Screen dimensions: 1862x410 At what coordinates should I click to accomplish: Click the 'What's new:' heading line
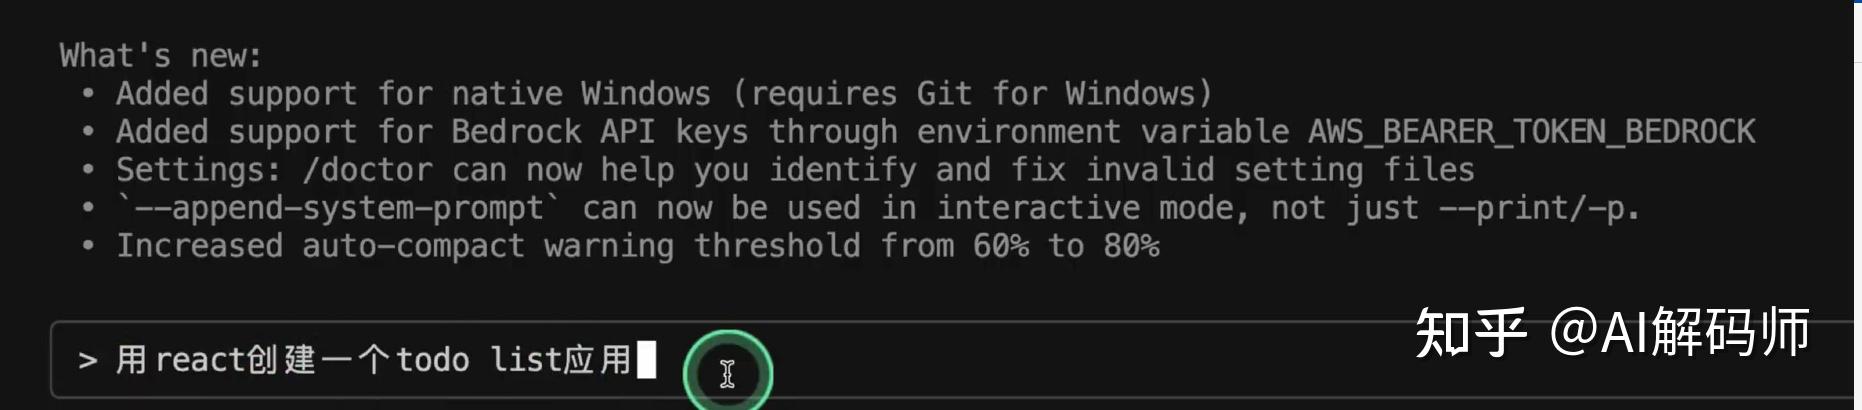tap(161, 56)
